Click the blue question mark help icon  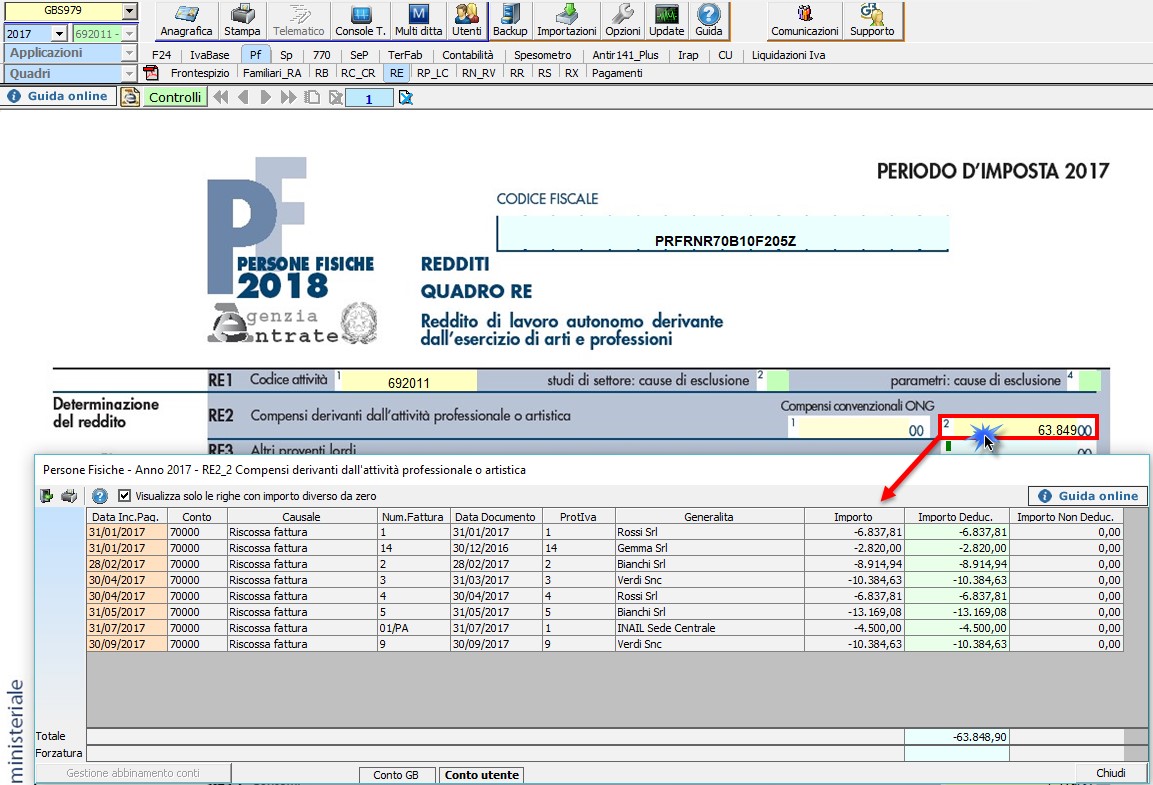(x=100, y=496)
